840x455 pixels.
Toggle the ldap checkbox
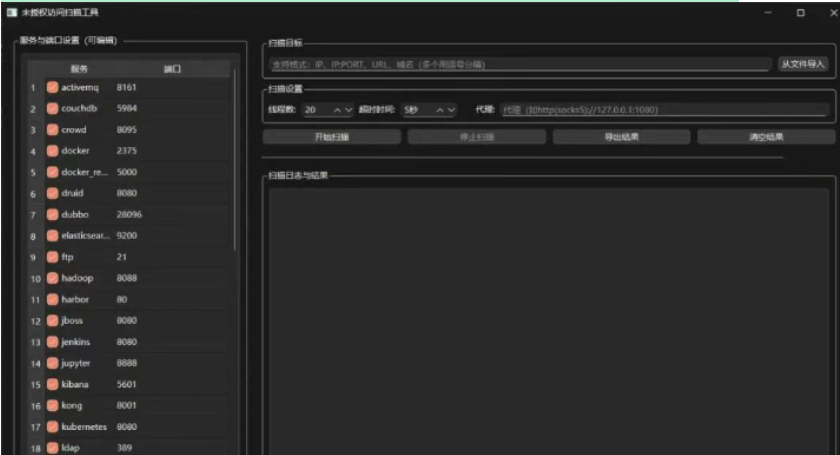pyautogui.click(x=52, y=447)
